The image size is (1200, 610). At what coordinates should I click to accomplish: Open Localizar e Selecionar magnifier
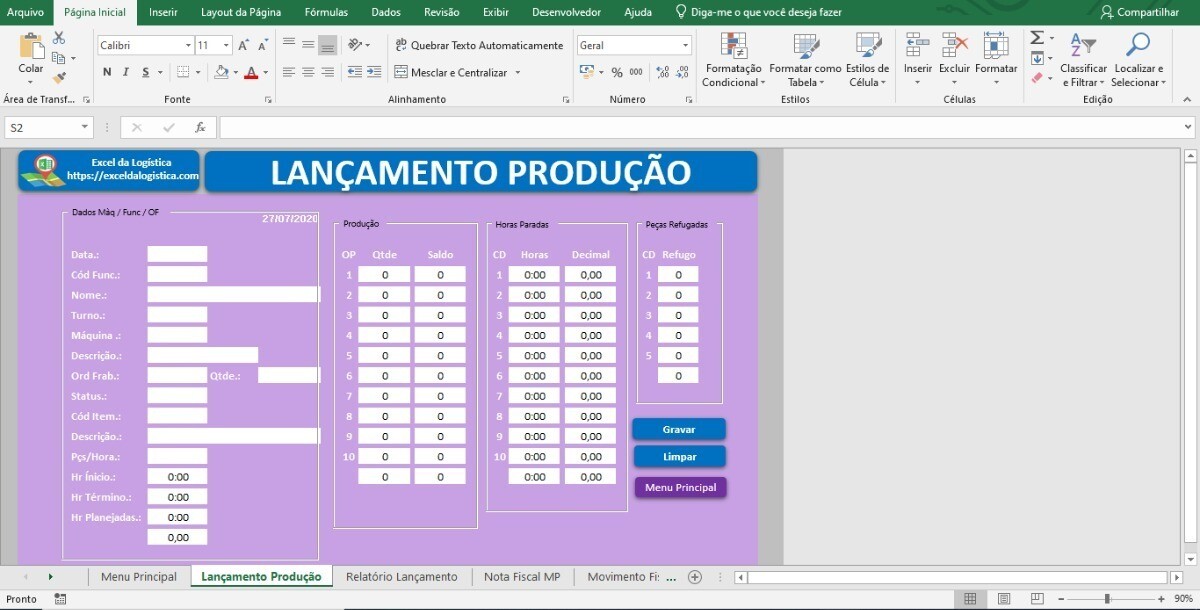point(1138,60)
